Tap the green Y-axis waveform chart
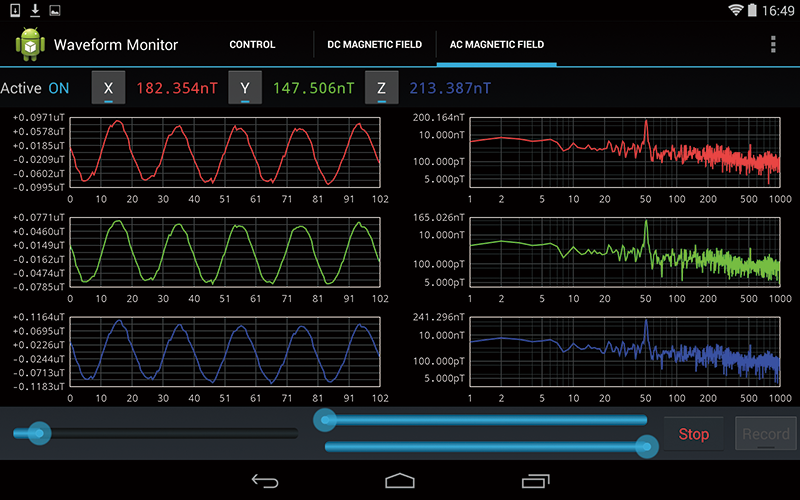The image size is (800, 500). click(225, 252)
